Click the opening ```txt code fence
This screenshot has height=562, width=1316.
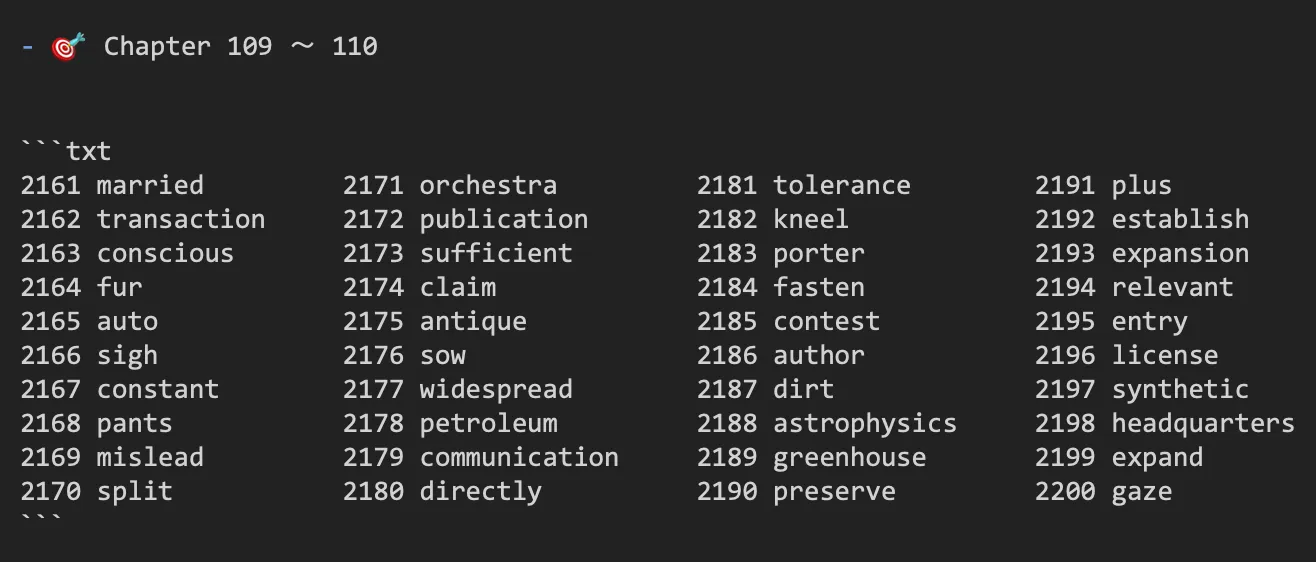[x=66, y=152]
